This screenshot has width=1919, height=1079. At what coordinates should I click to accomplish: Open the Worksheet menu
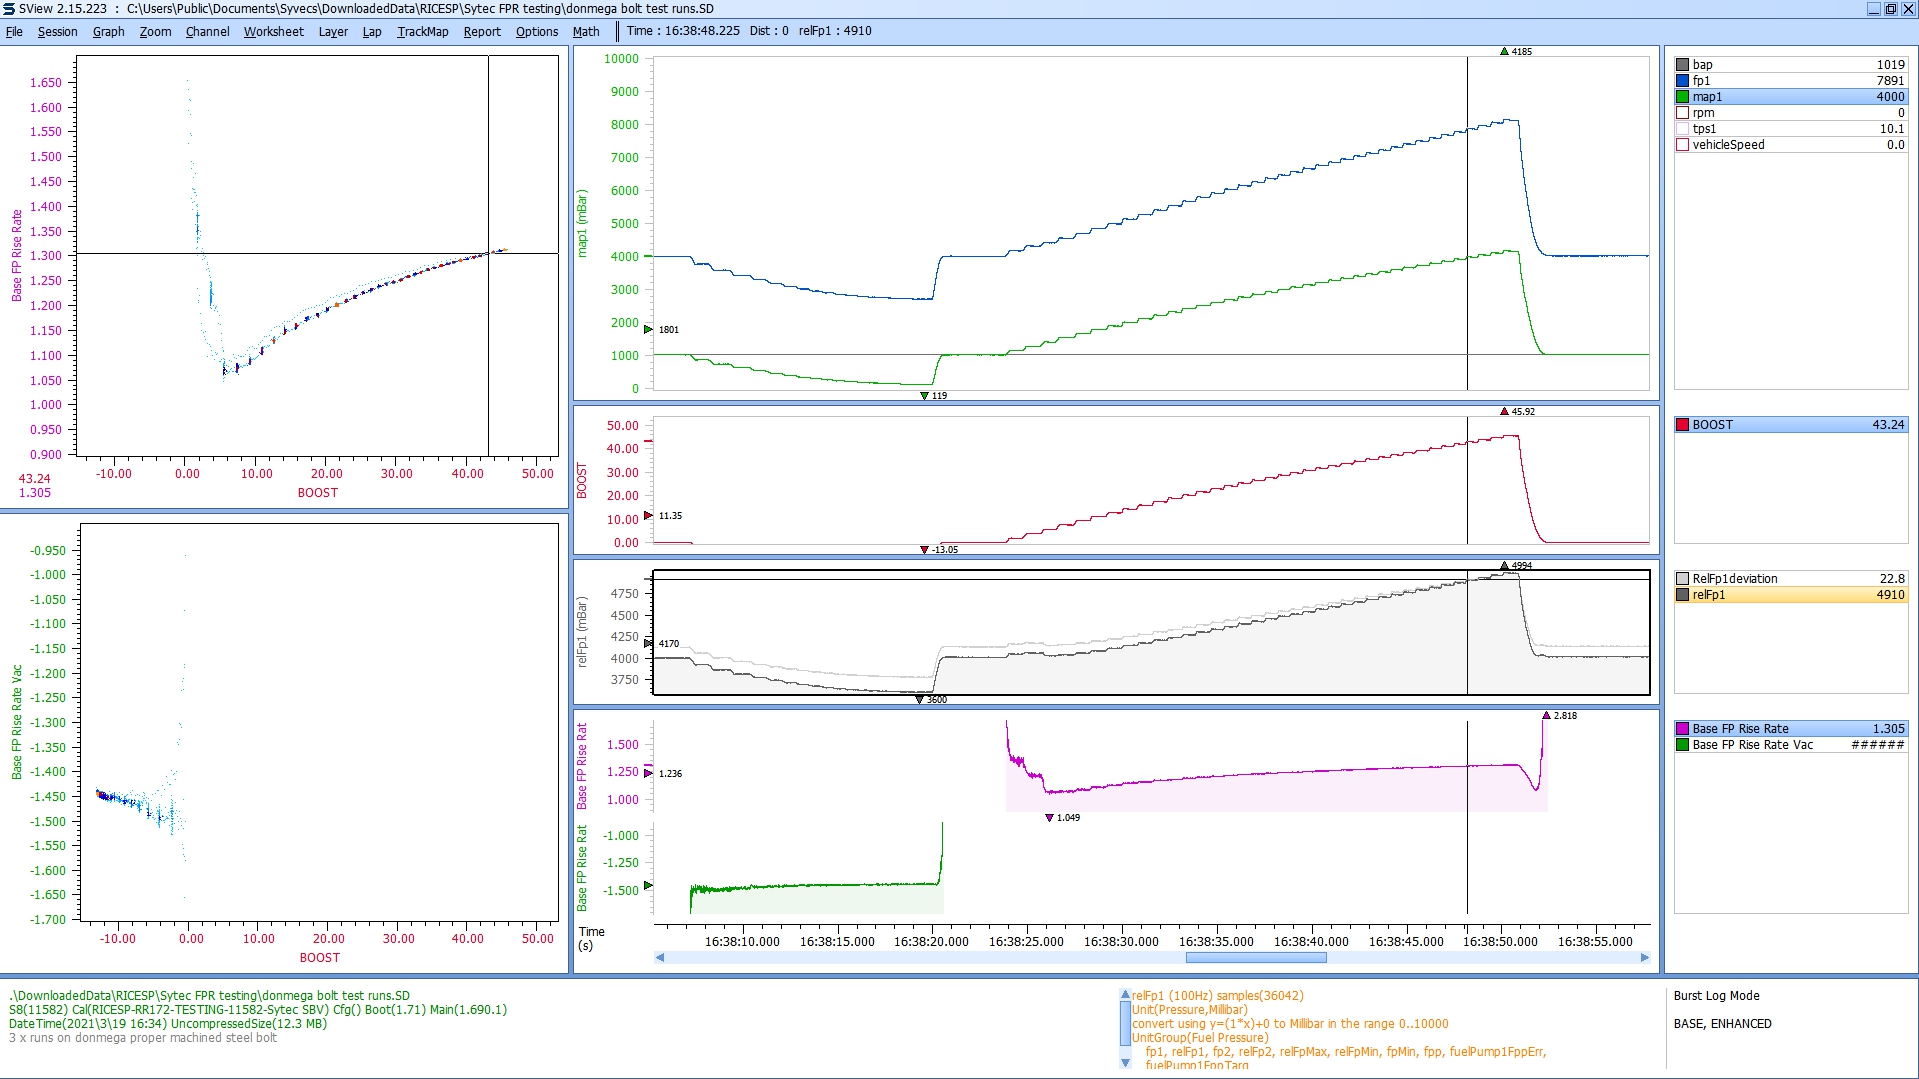click(x=273, y=31)
